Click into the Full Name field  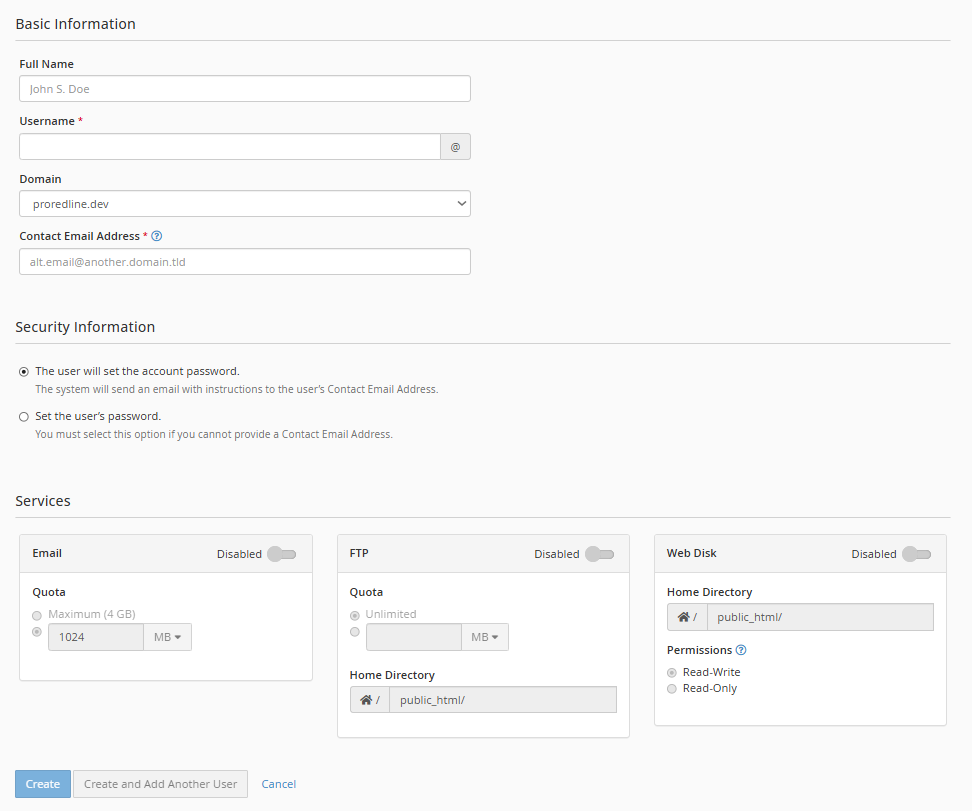click(244, 89)
